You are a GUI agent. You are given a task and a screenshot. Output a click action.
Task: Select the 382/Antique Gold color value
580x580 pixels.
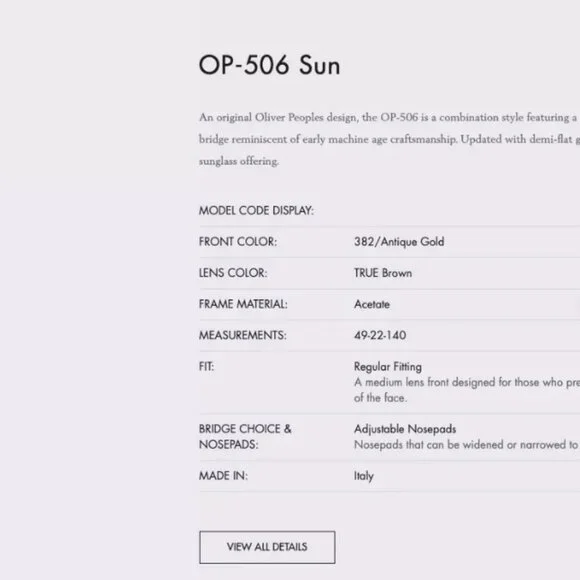tap(399, 242)
